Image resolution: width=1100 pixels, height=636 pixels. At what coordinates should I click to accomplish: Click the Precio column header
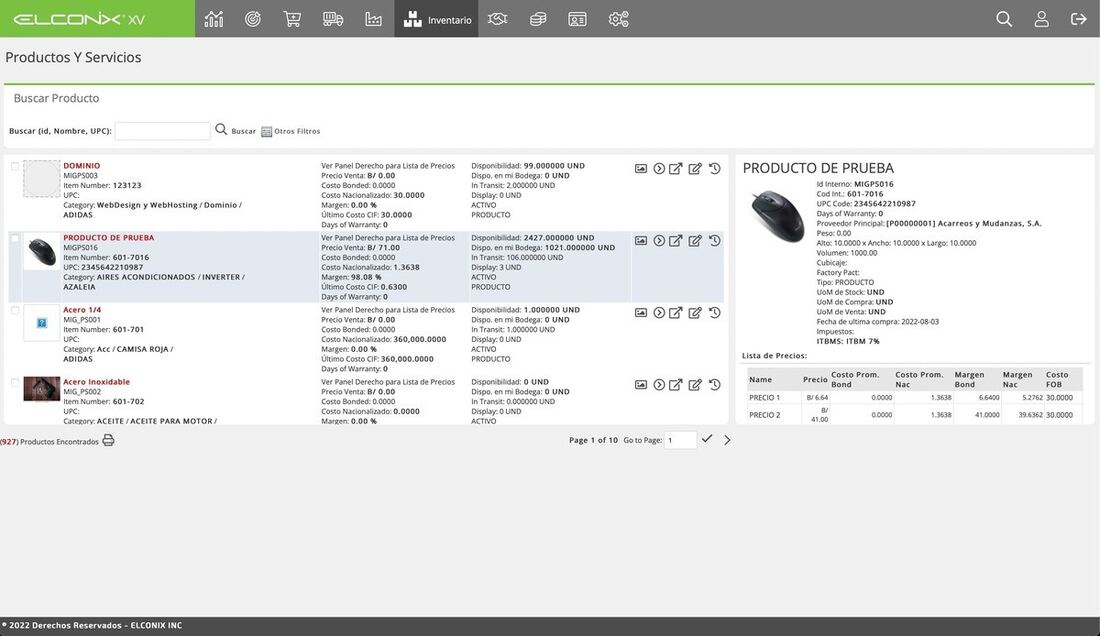point(814,379)
